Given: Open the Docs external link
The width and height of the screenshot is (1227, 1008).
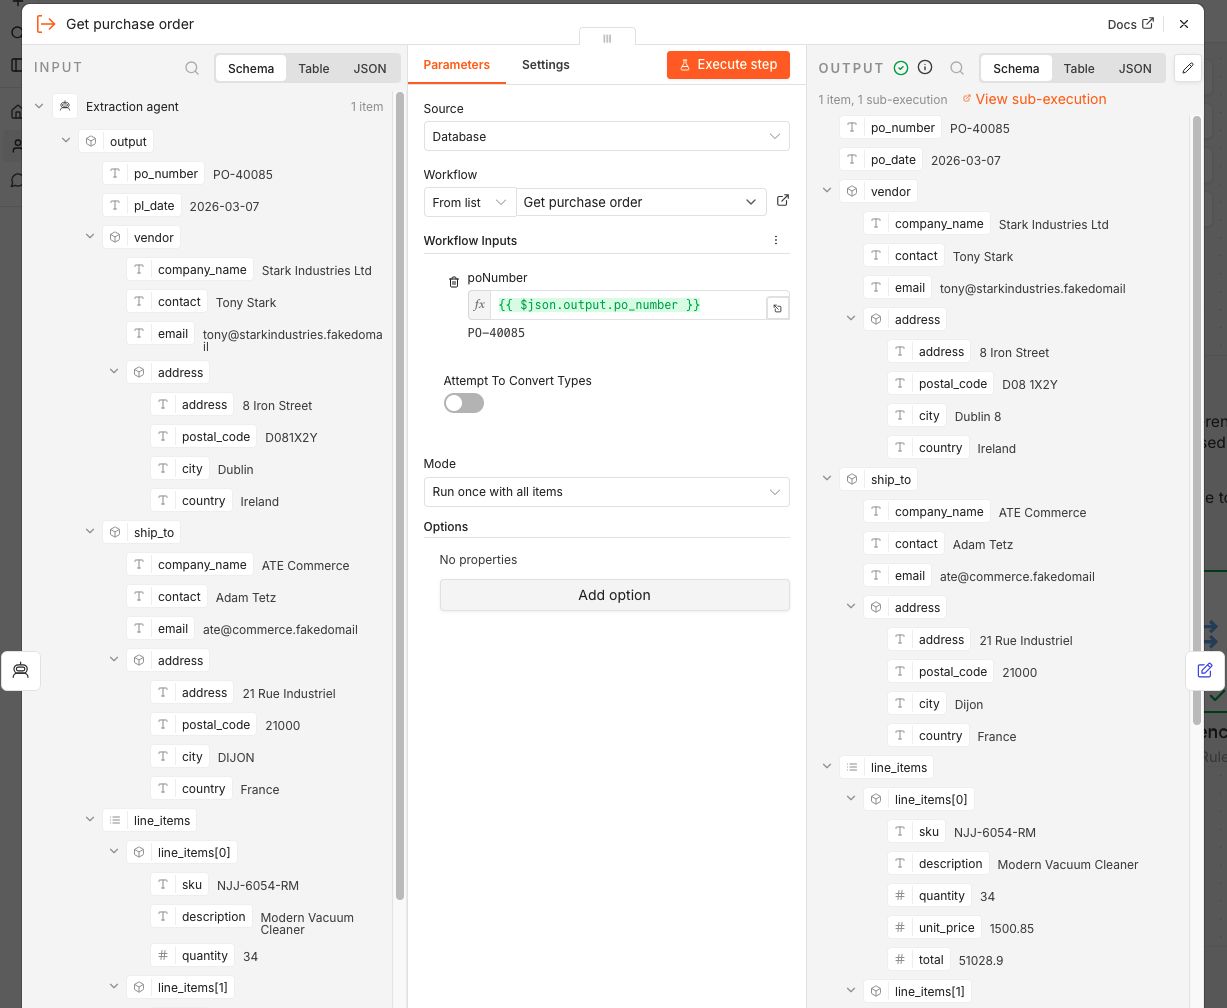Looking at the screenshot, I should coord(1130,24).
